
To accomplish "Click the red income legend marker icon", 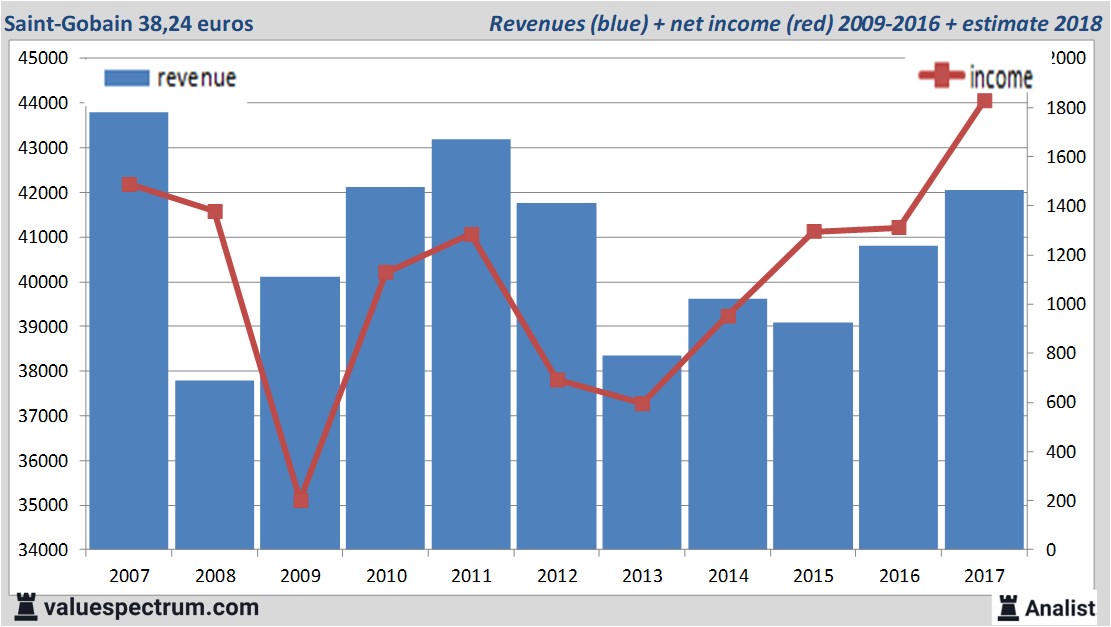I will 942,77.
